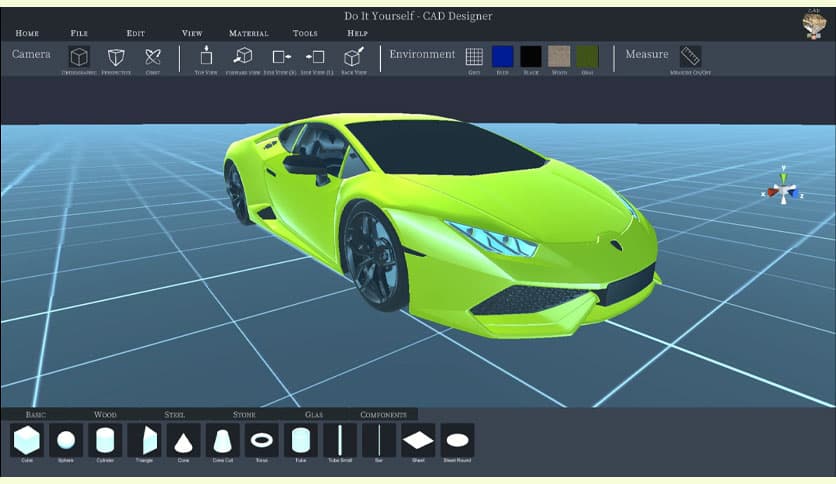This screenshot has width=836, height=484.
Task: Set camera to Forward View
Action: point(243,56)
